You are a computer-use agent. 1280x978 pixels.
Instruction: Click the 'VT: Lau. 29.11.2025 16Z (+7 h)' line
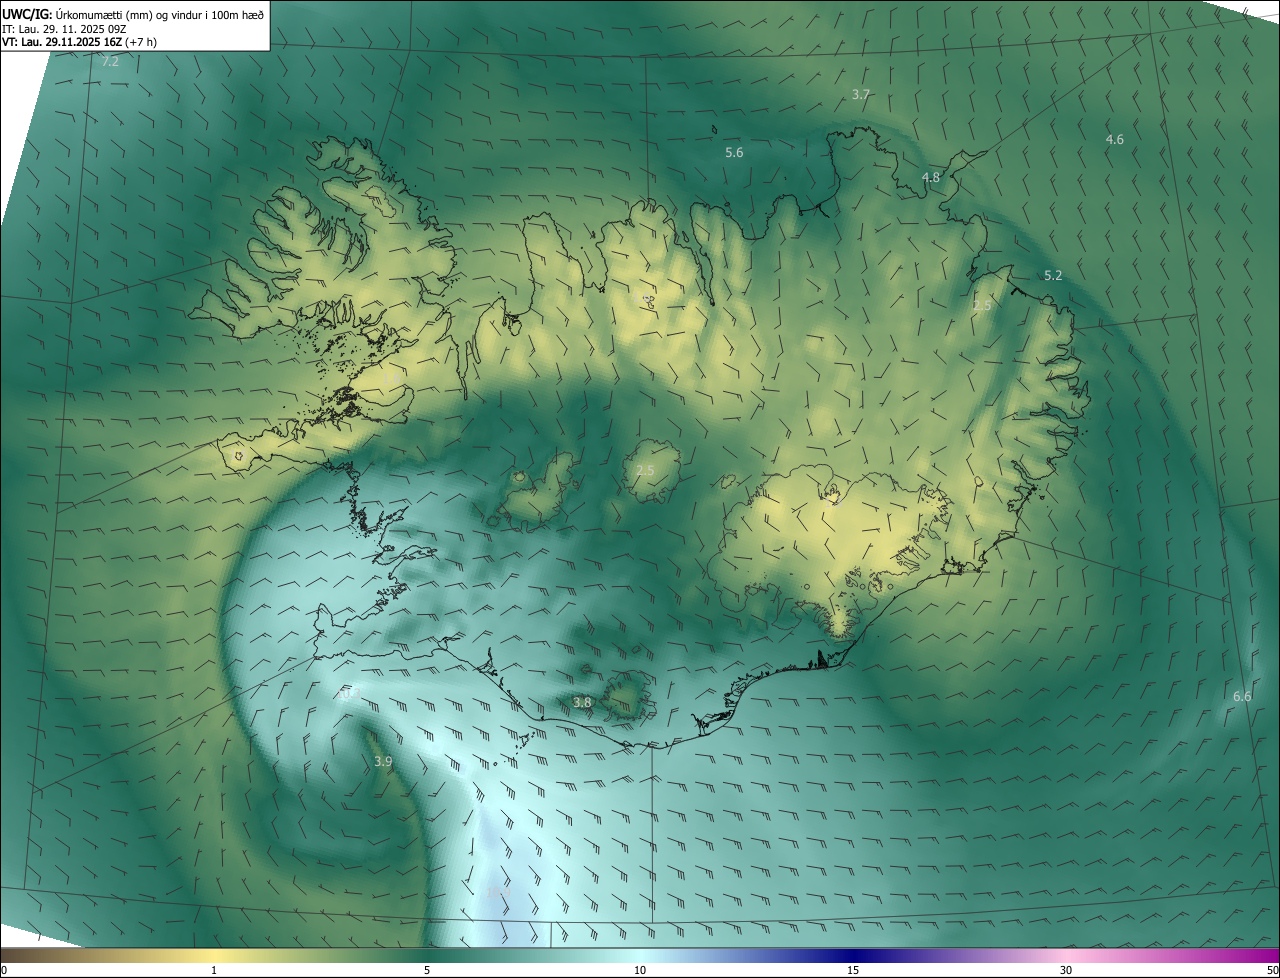coord(79,42)
